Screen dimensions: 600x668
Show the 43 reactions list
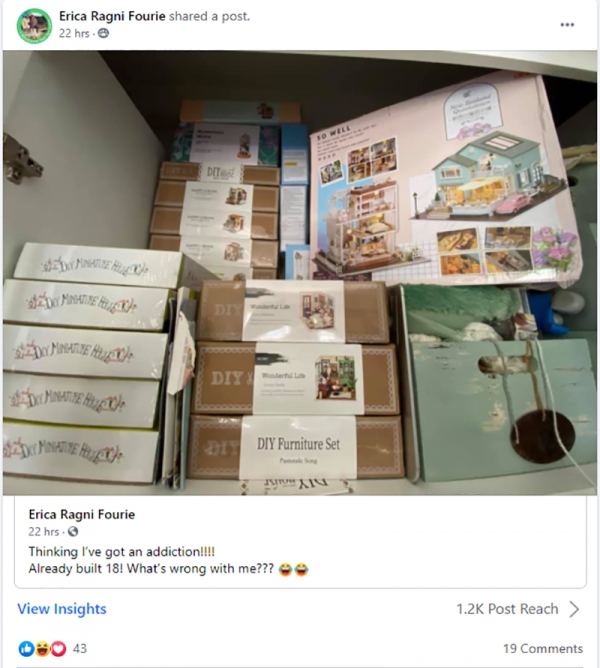click(x=80, y=648)
